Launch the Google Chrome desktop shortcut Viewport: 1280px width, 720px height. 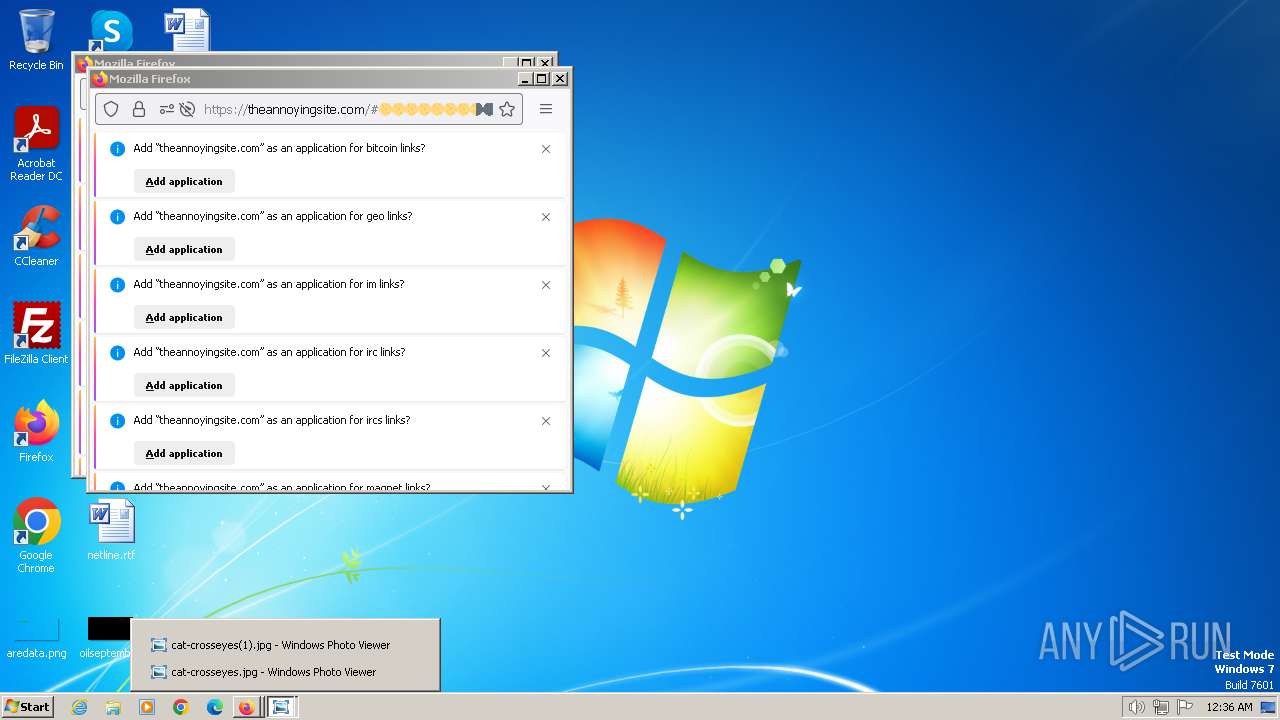point(36,536)
